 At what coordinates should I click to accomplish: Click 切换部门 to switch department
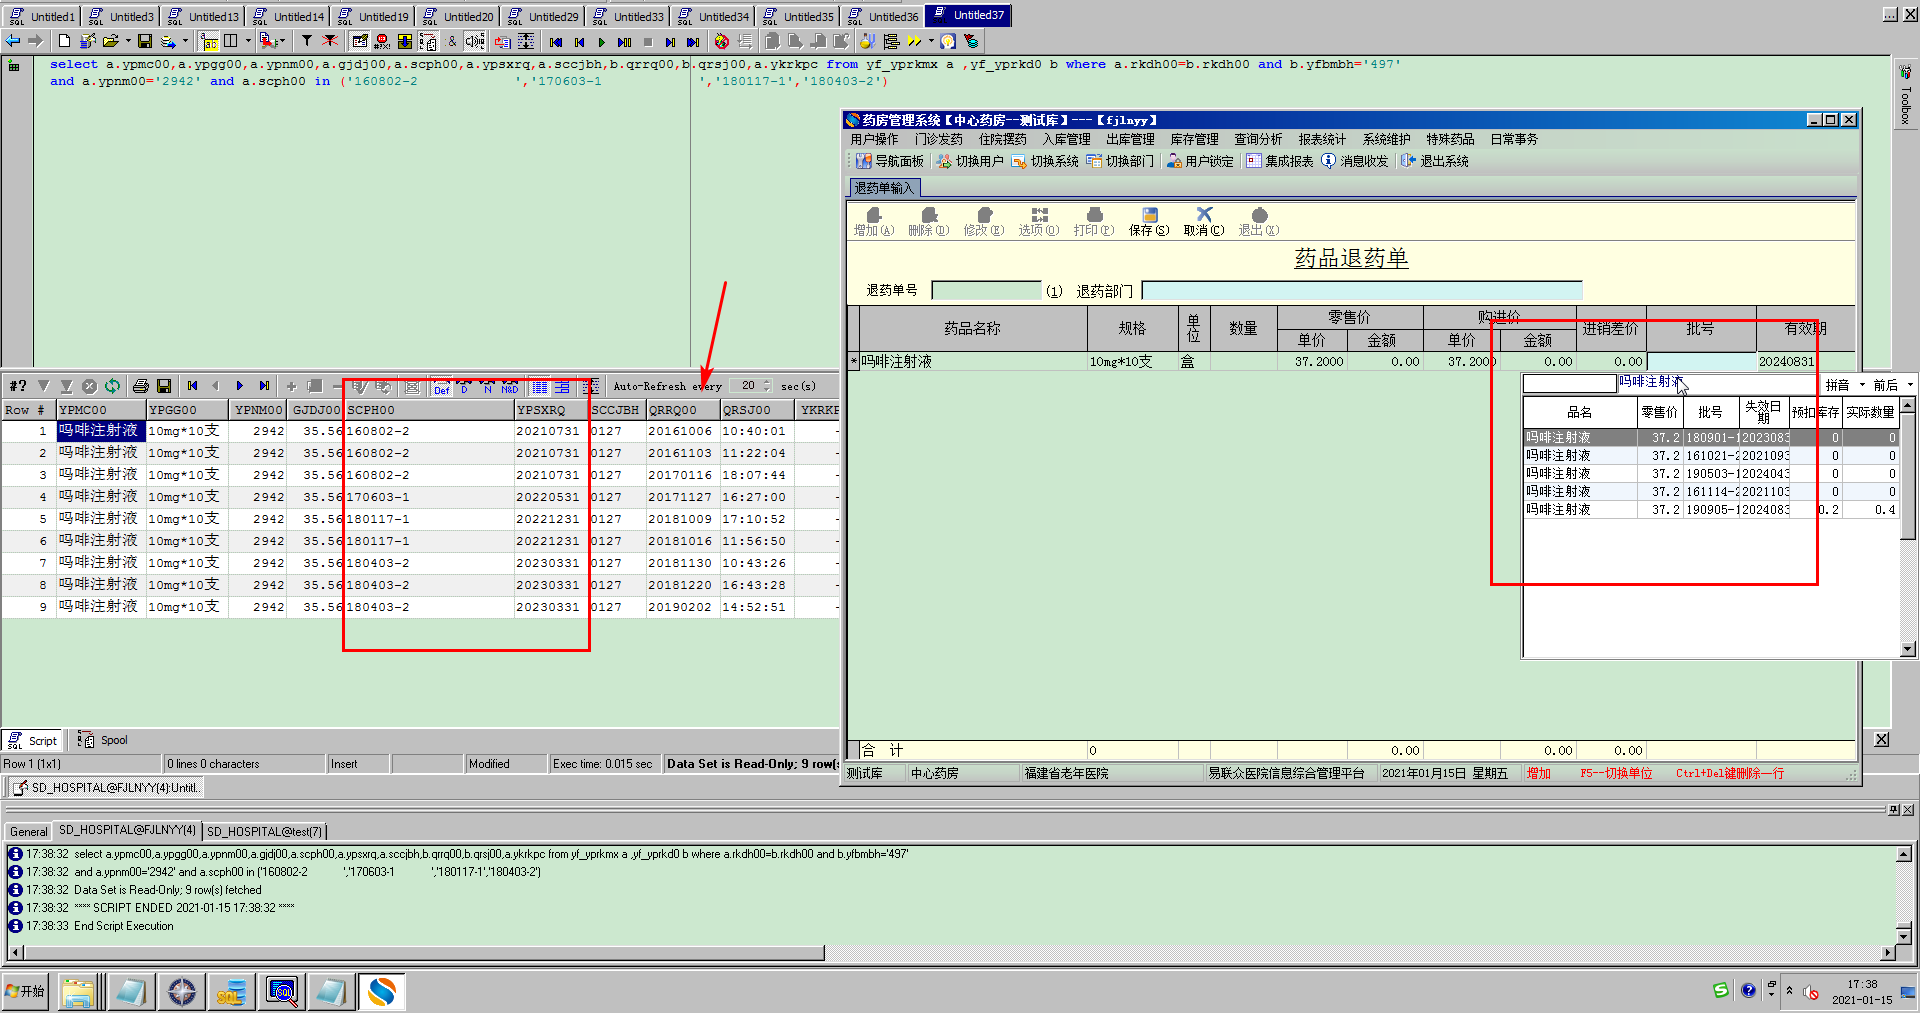click(x=1120, y=161)
